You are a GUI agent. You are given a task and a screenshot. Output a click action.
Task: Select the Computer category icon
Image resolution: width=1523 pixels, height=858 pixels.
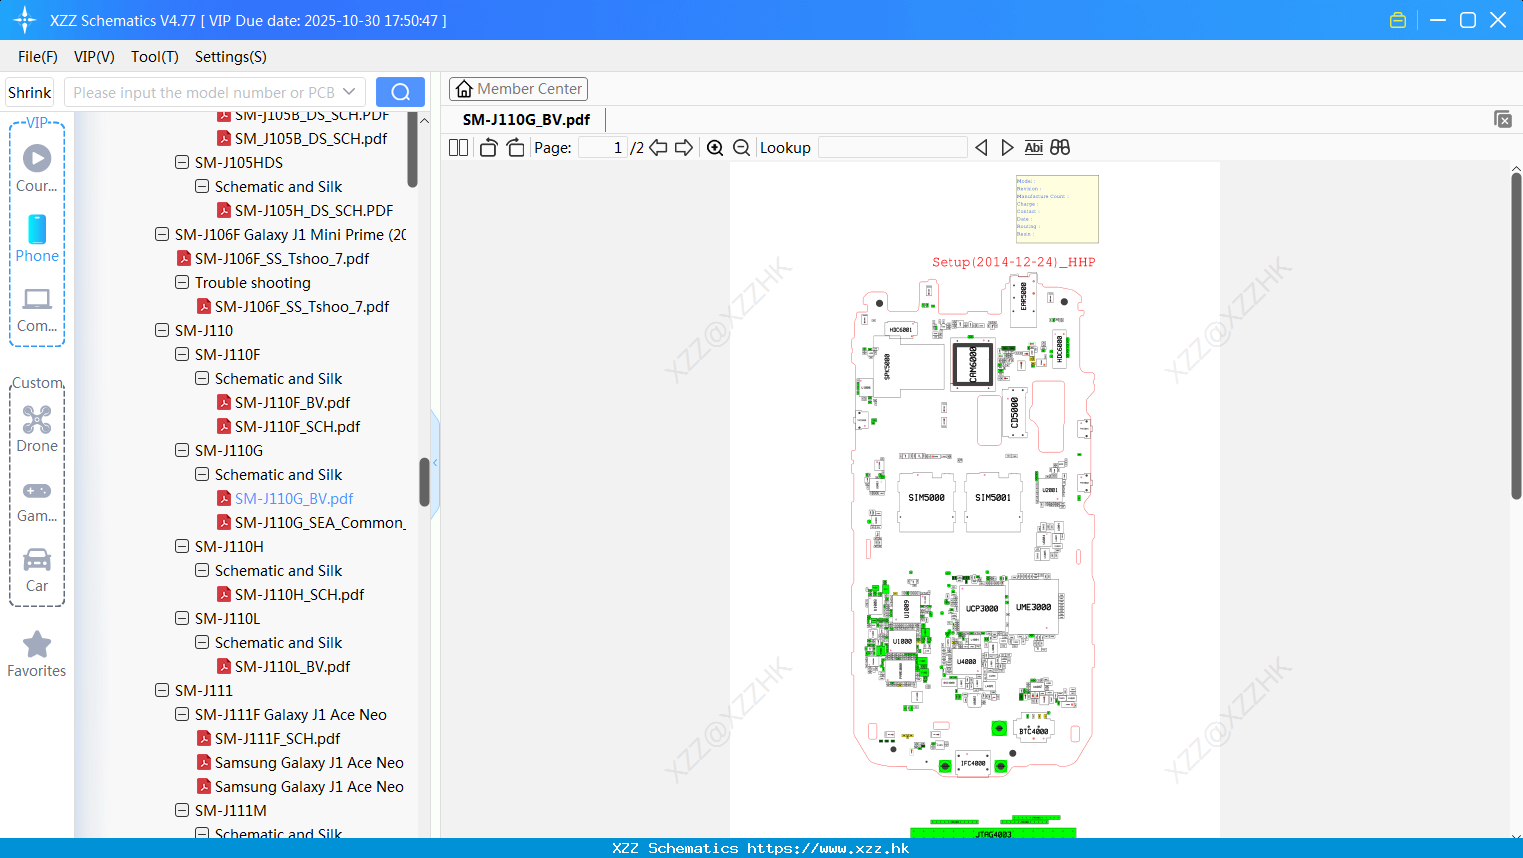37,299
